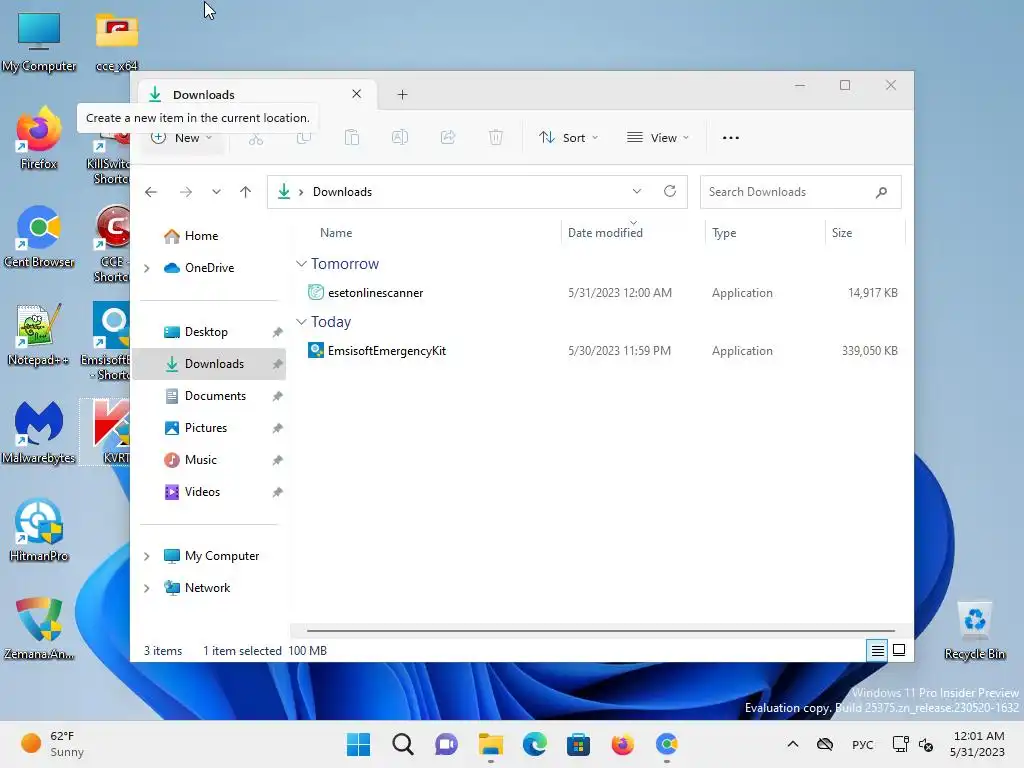This screenshot has height=768, width=1024.
Task: Collapse the Tomorrow group
Action: coord(301,264)
